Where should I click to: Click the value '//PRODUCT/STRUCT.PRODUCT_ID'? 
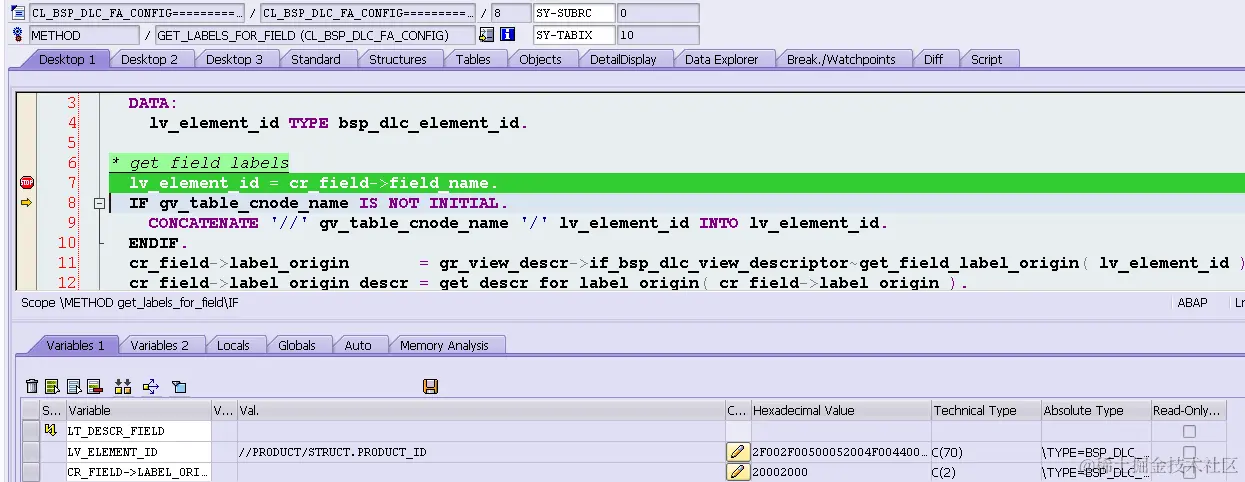[333, 452]
